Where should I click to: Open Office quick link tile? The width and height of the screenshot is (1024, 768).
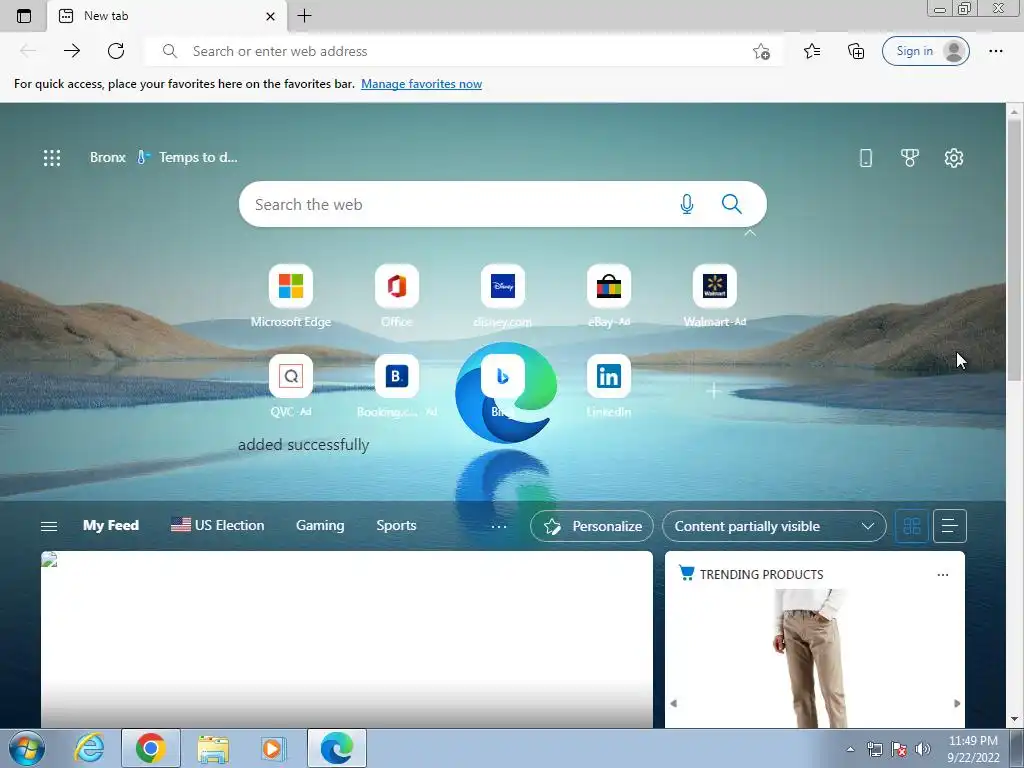pos(396,296)
